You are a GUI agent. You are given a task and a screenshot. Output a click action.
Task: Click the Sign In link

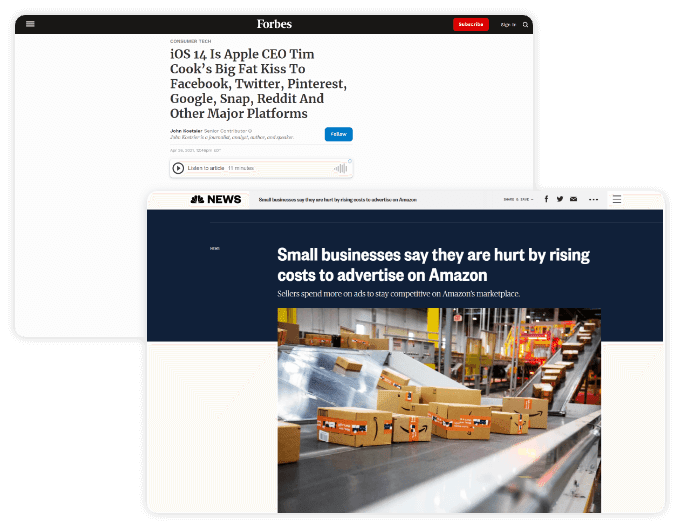pos(508,25)
